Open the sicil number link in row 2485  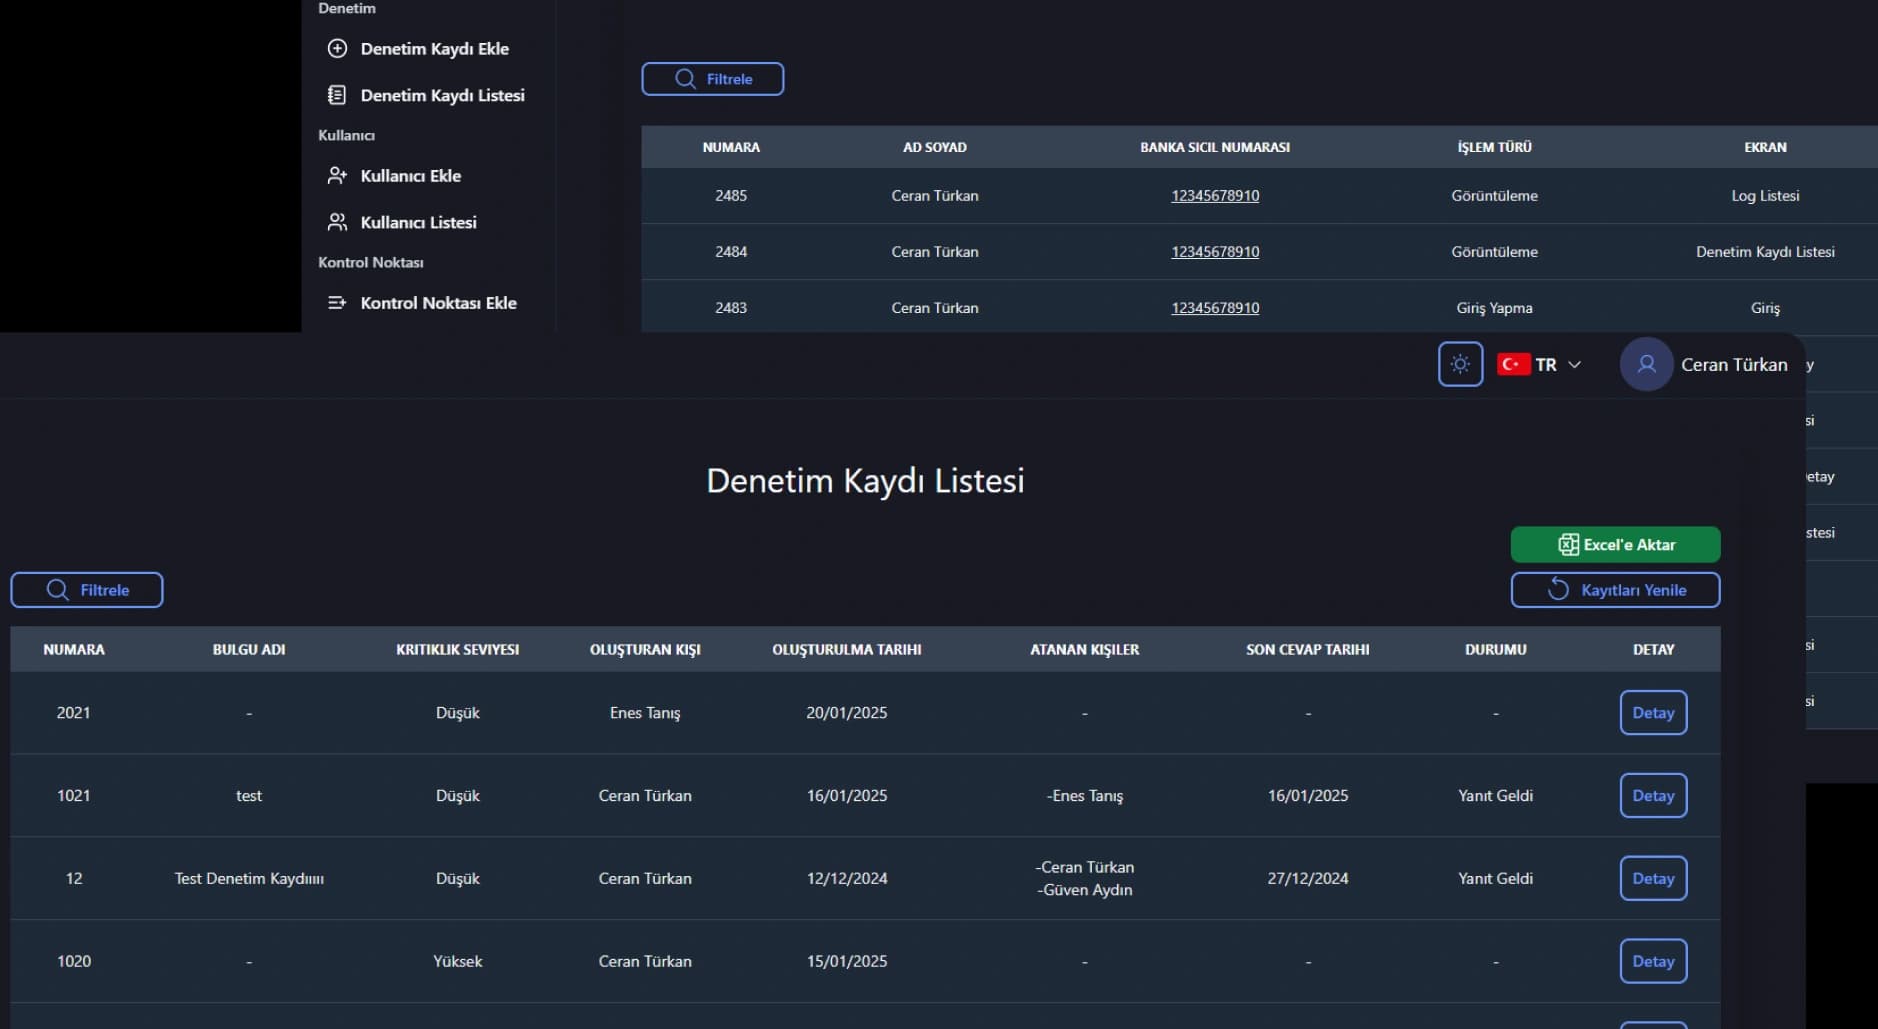[x=1215, y=196]
